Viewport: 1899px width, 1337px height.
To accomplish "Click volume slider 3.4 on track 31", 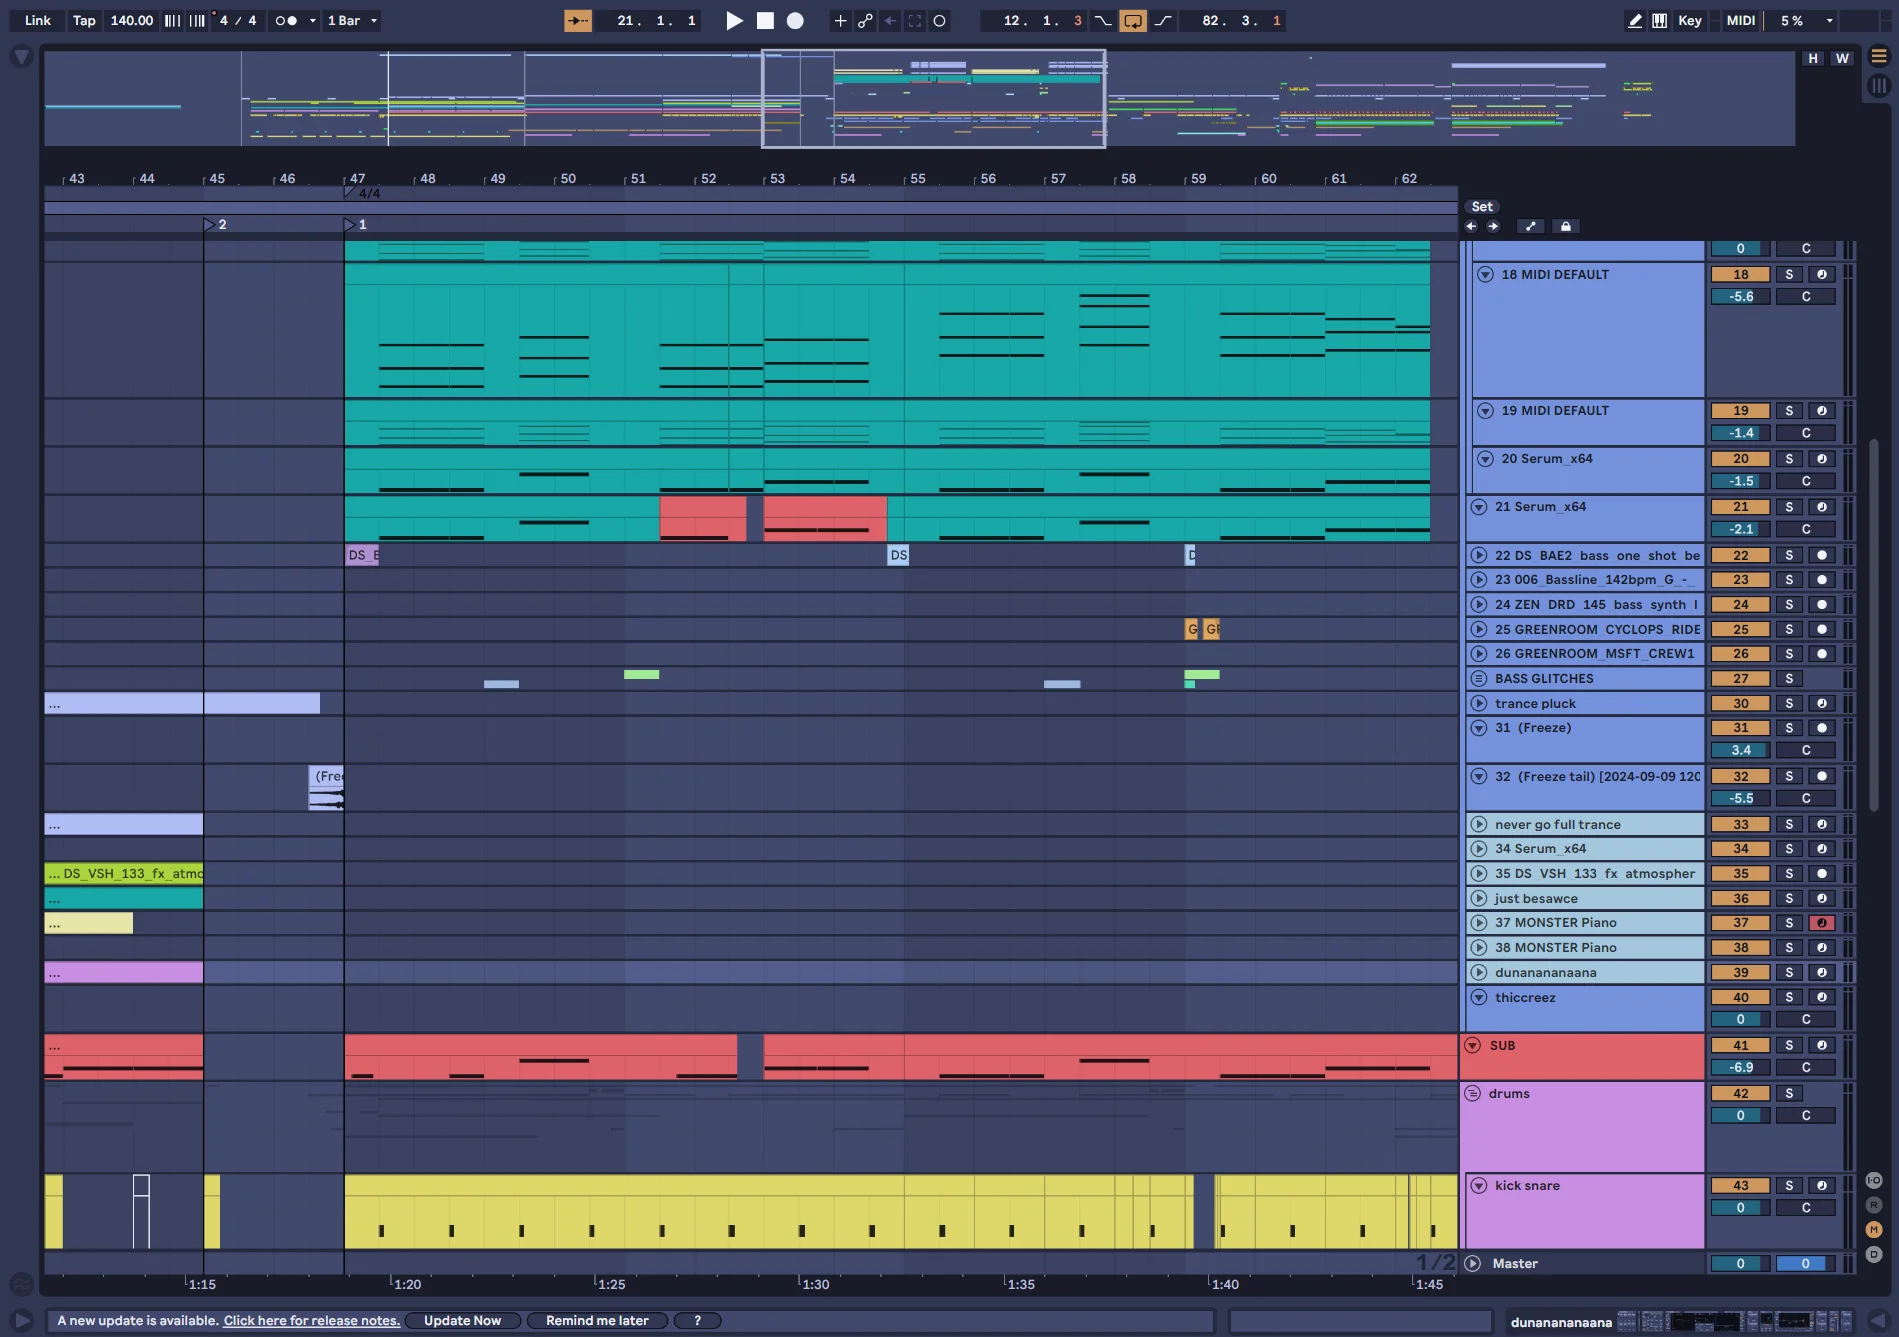I will click(x=1740, y=750).
